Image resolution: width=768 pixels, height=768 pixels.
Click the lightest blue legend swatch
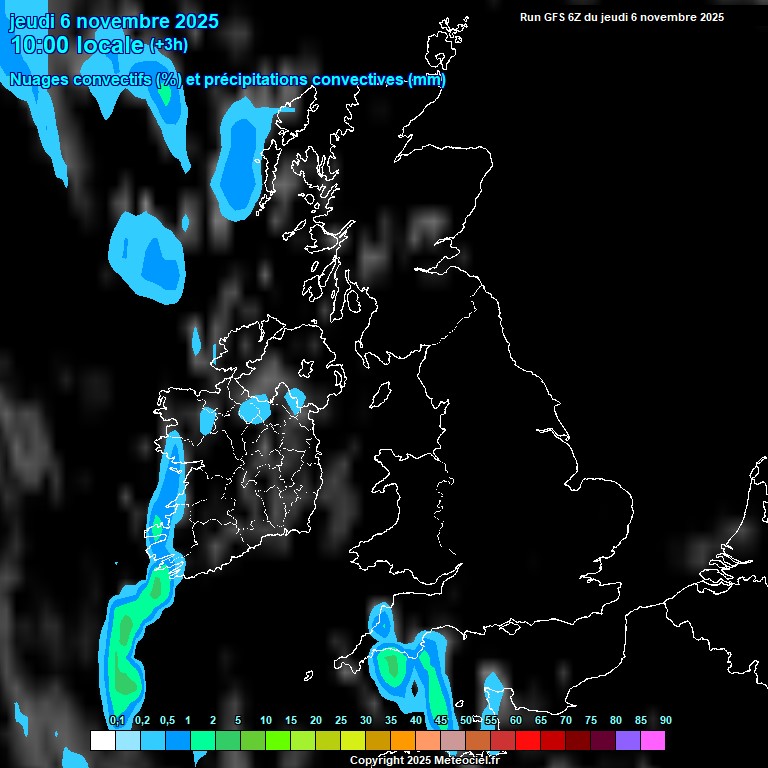(x=127, y=741)
